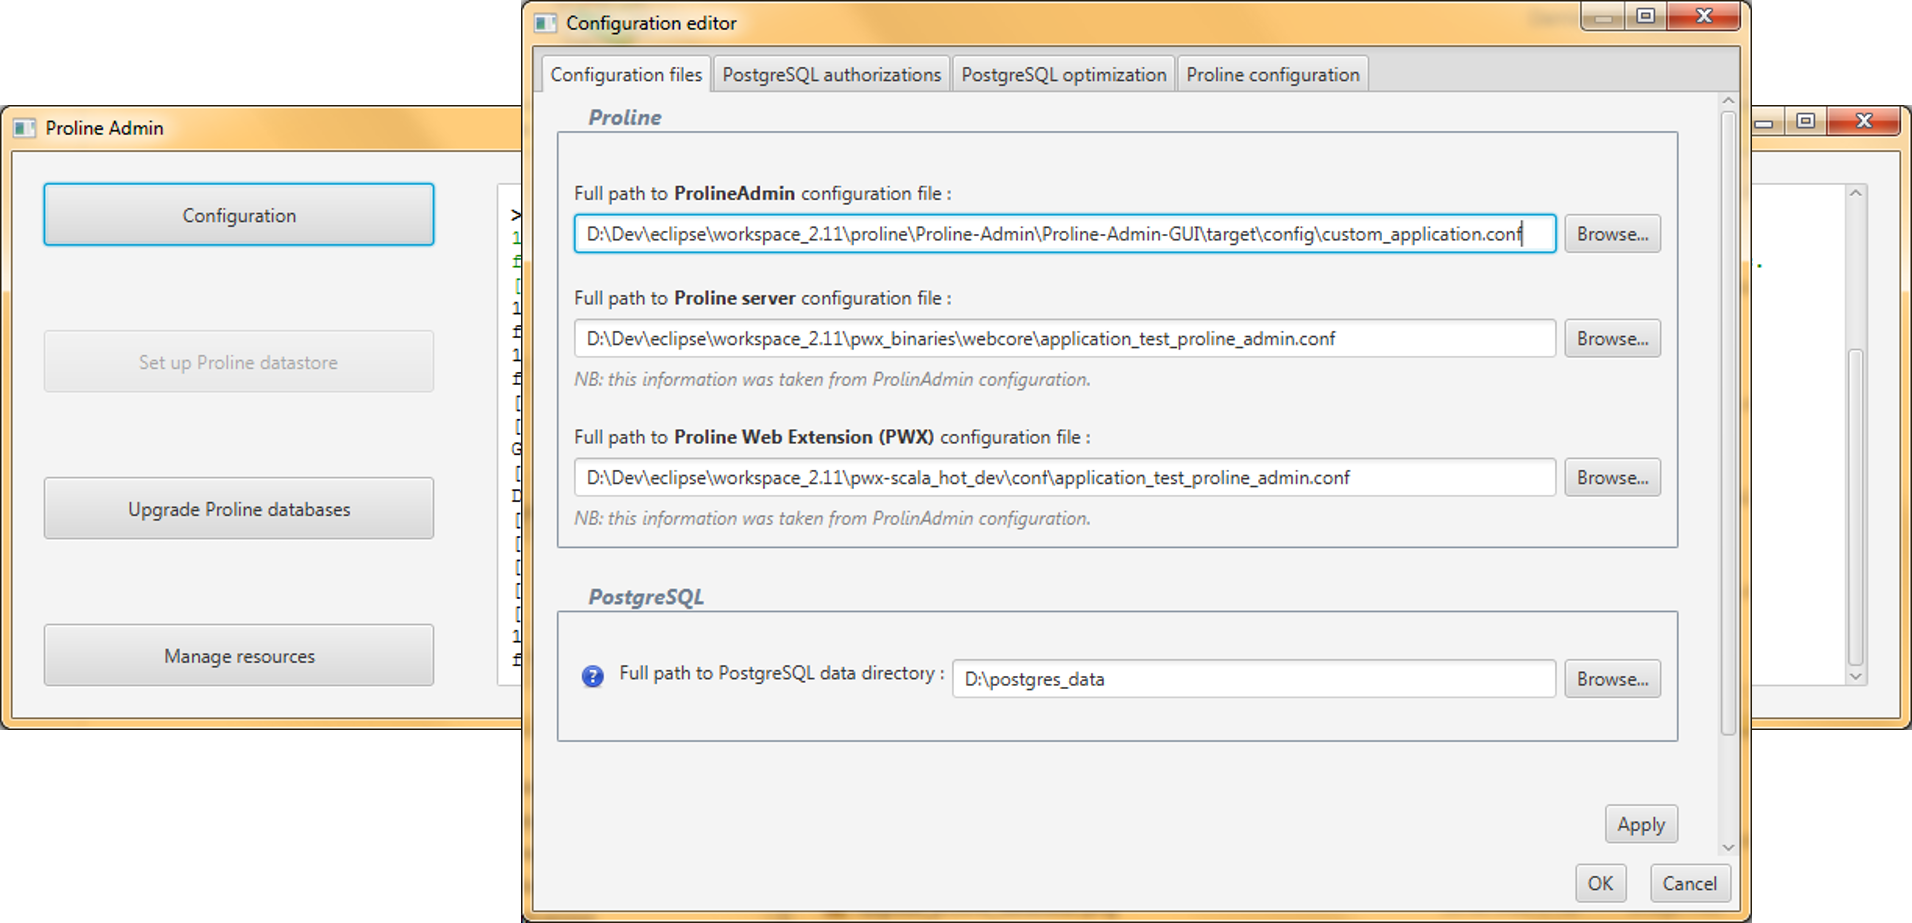Click the NB note under Proline server path
Viewport: 1912px width, 923px height.
(x=832, y=379)
